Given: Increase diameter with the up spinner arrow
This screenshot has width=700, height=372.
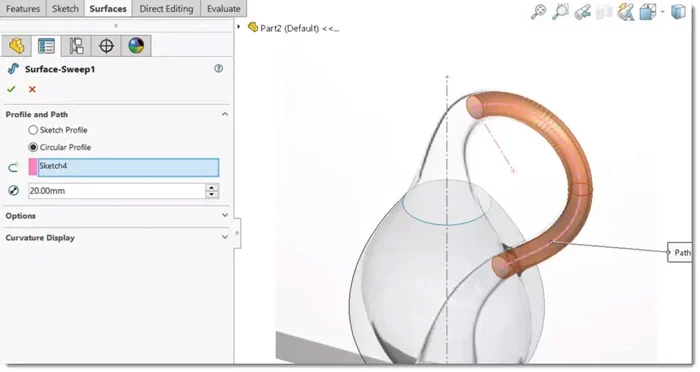Looking at the screenshot, I should point(212,187).
